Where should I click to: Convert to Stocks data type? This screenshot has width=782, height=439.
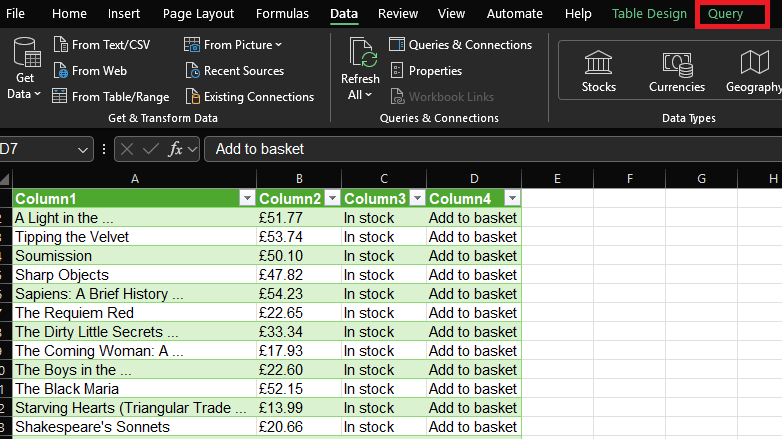(598, 71)
